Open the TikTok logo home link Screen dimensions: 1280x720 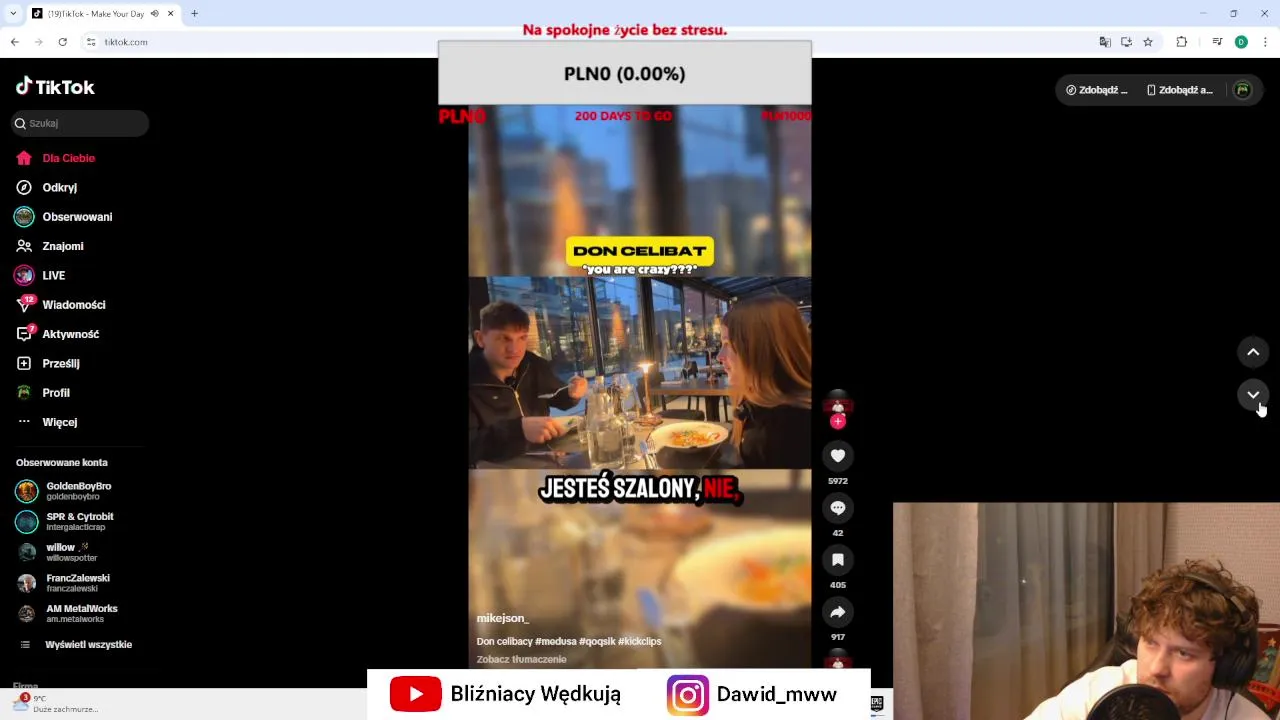pyautogui.click(x=55, y=87)
